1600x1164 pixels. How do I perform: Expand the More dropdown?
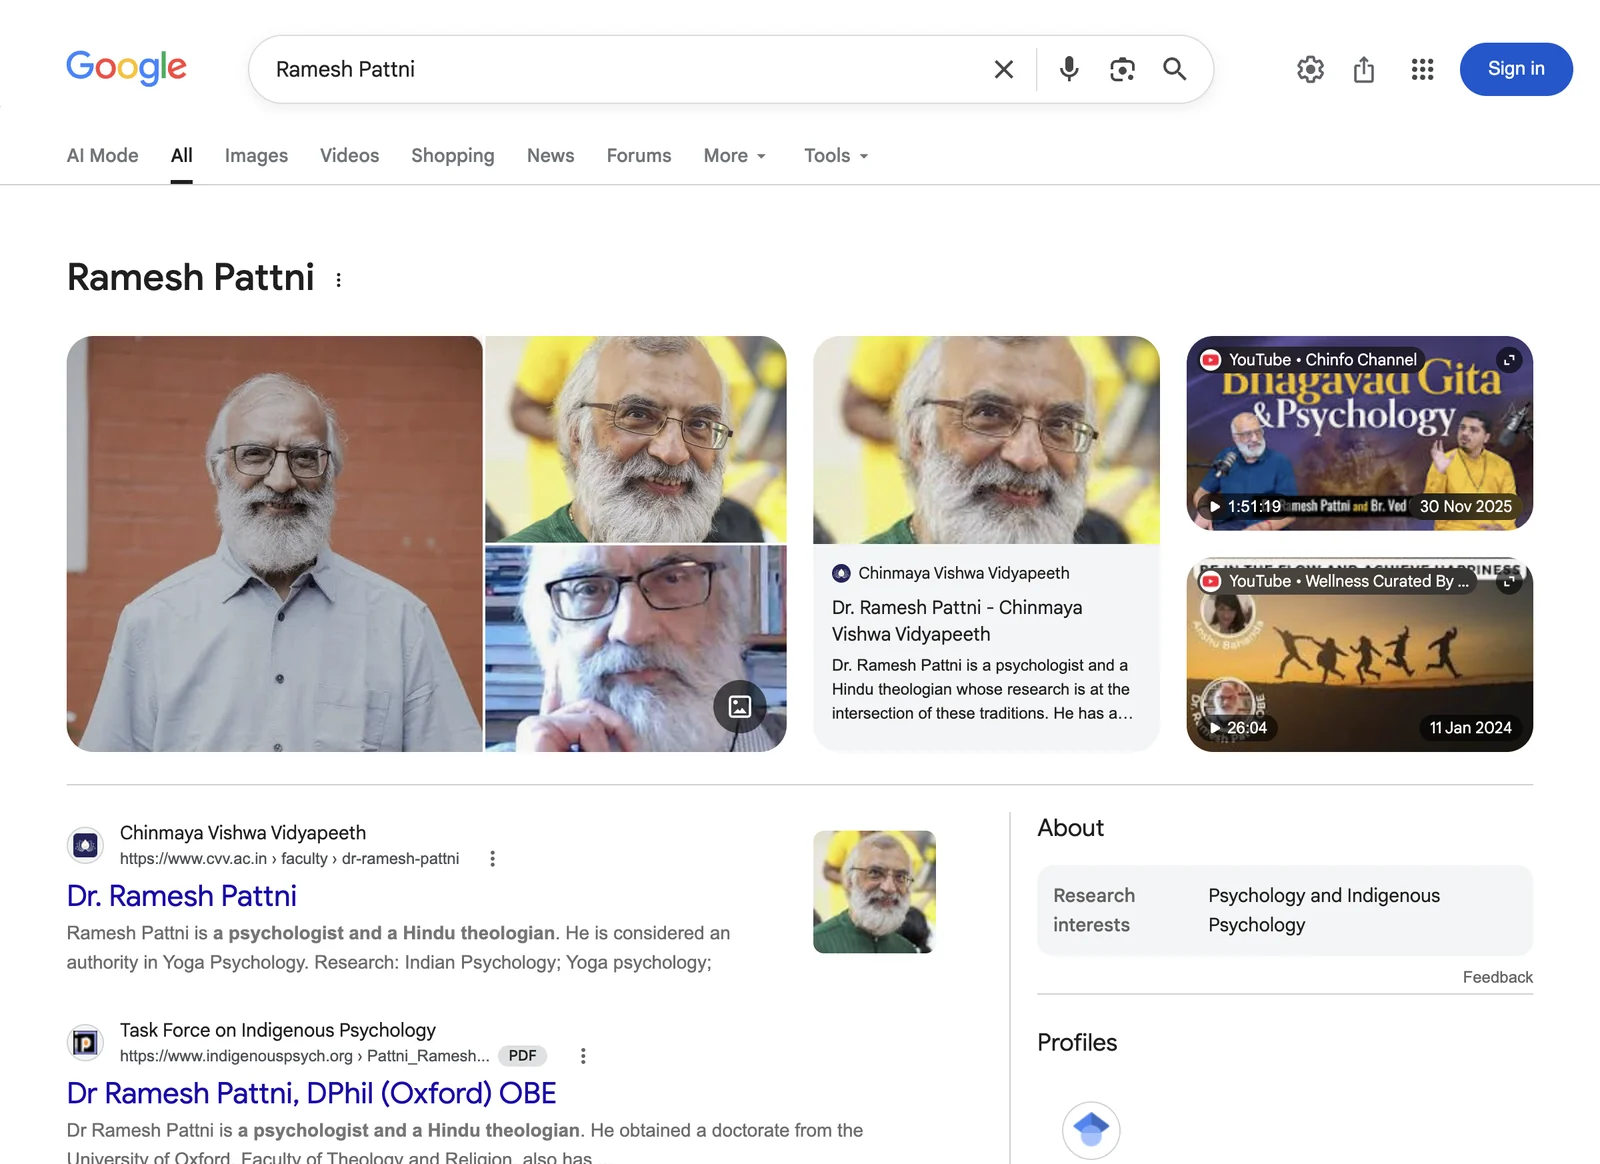(x=735, y=155)
